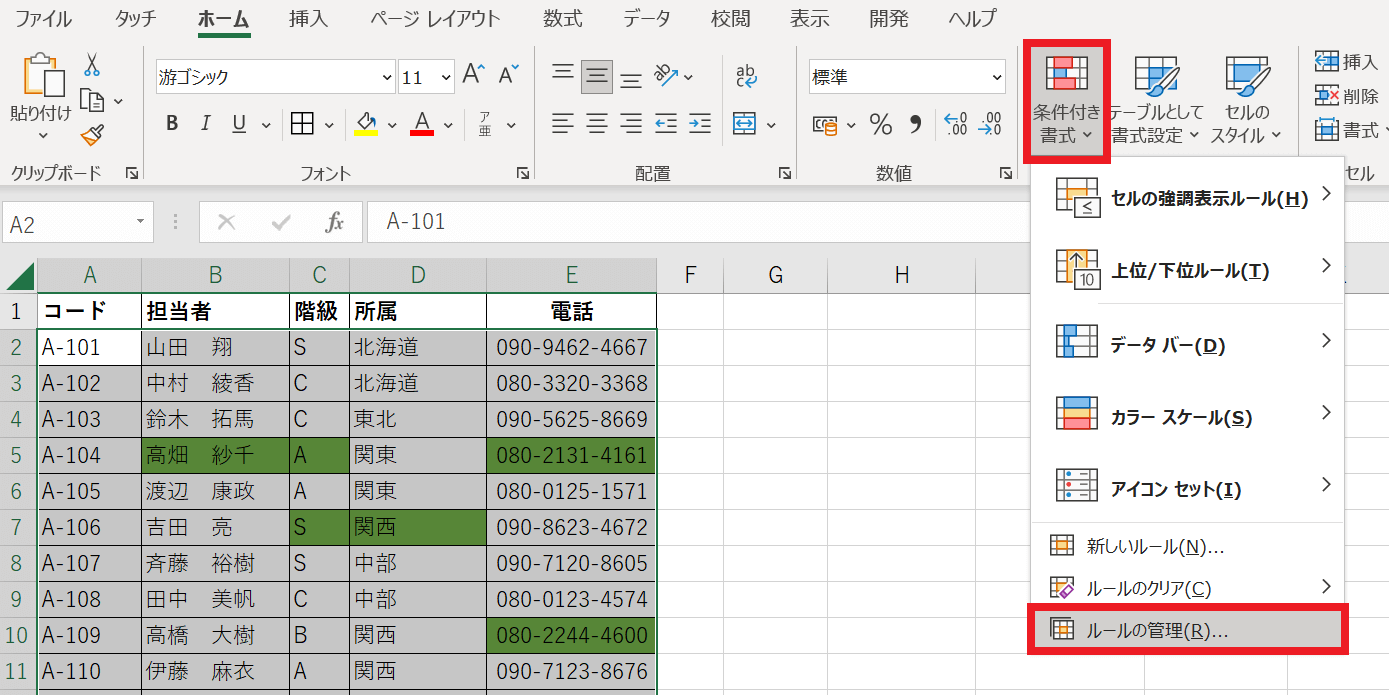The width and height of the screenshot is (1389, 695).
Task: Toggle italic formatting
Action: coord(206,124)
